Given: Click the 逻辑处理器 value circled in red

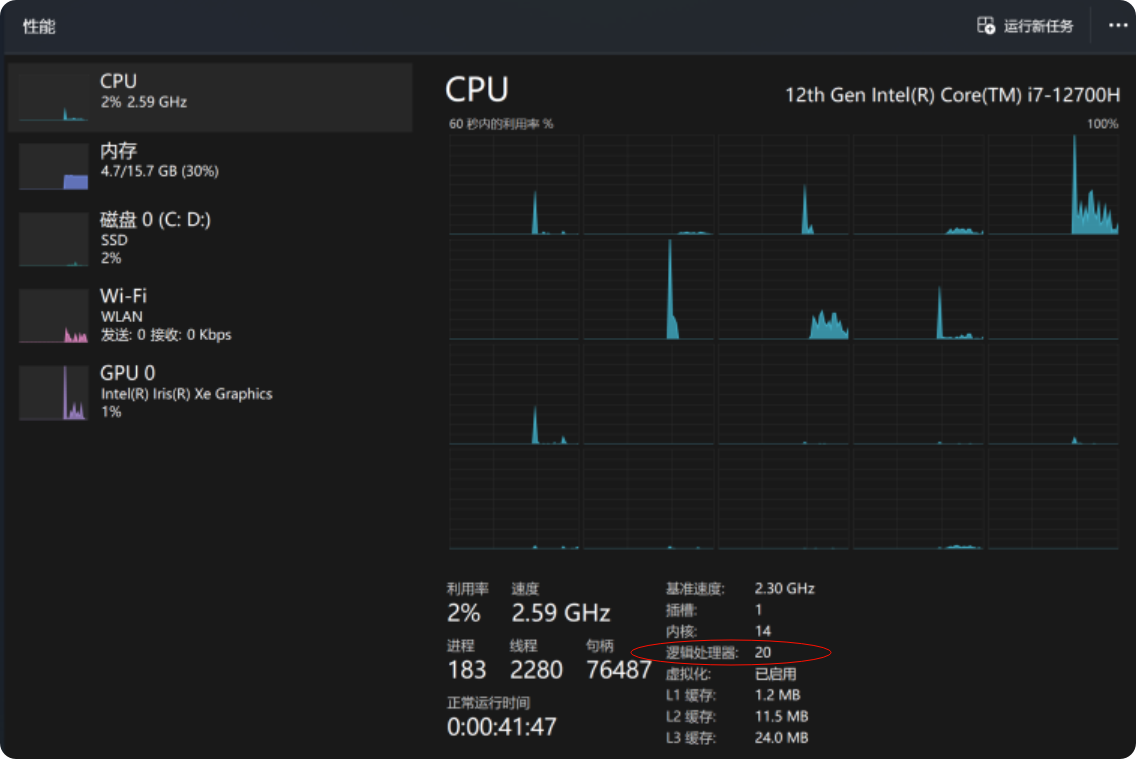Looking at the screenshot, I should point(763,653).
